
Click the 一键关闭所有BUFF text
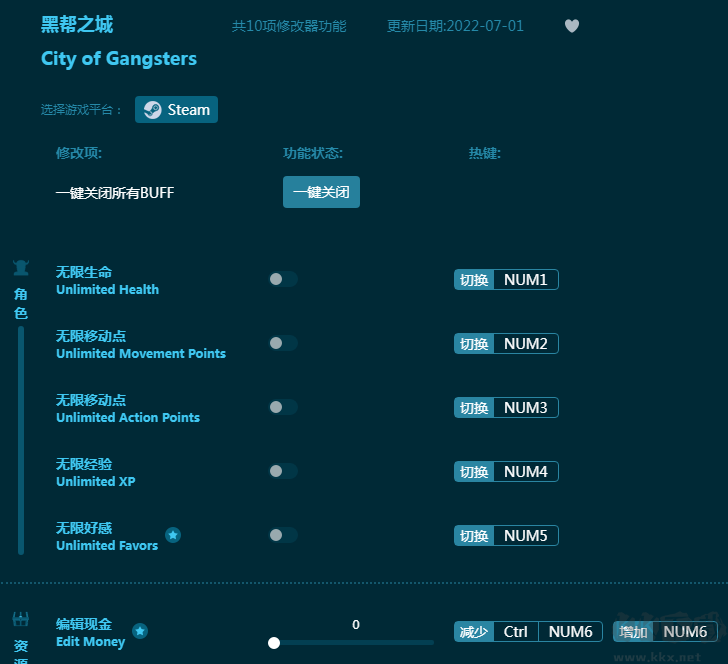coord(115,193)
